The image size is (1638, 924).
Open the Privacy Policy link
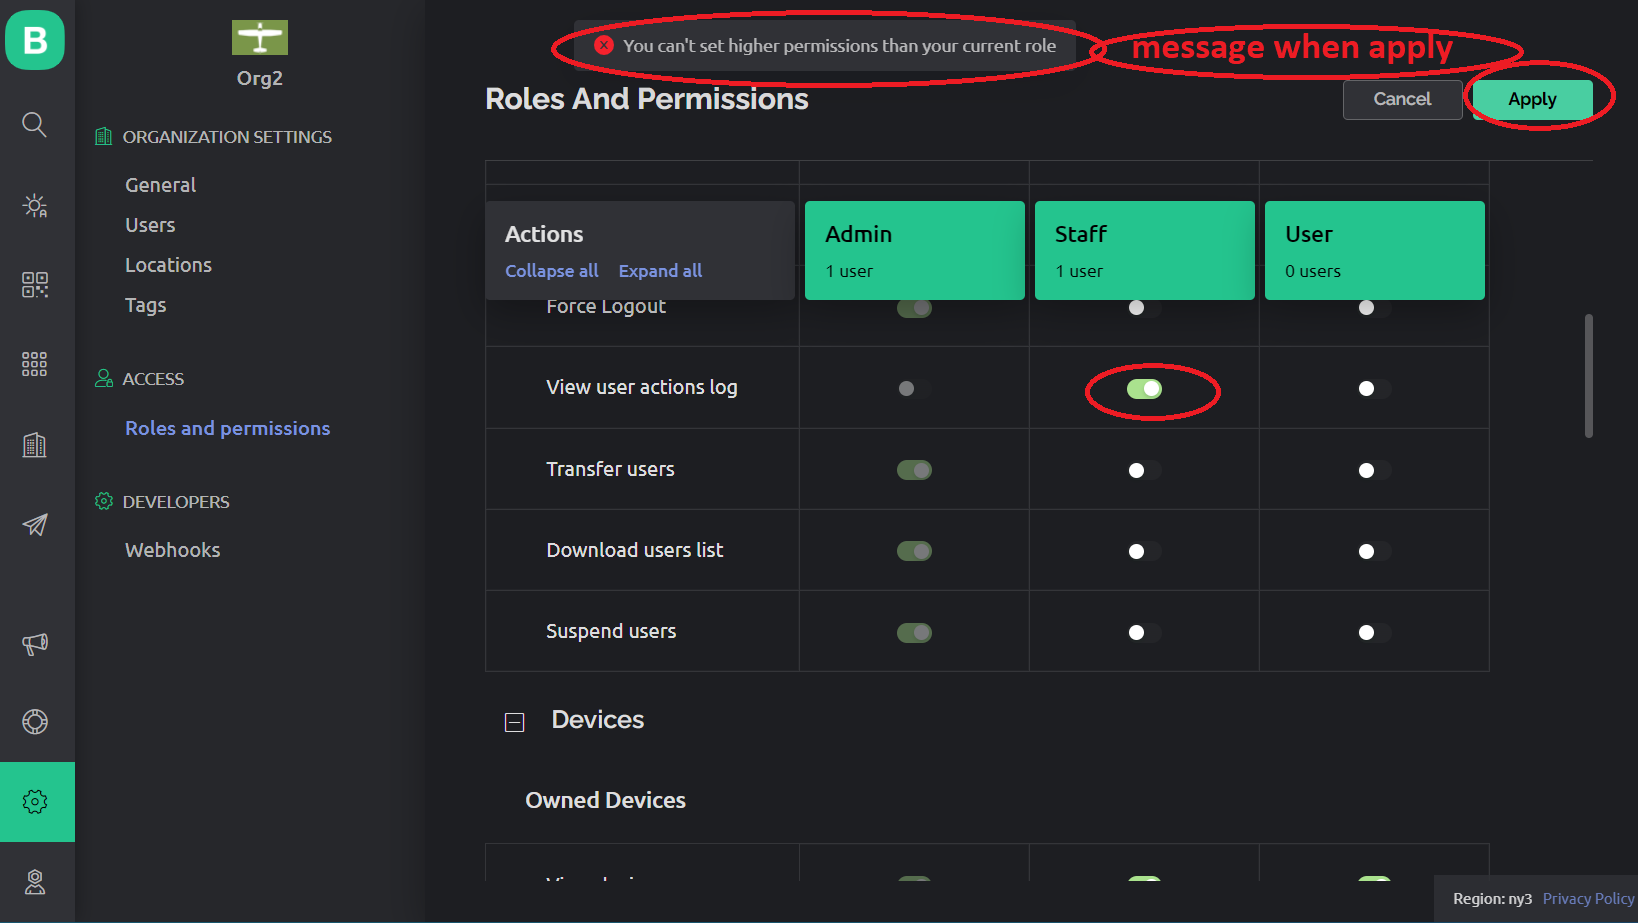pyautogui.click(x=1588, y=899)
